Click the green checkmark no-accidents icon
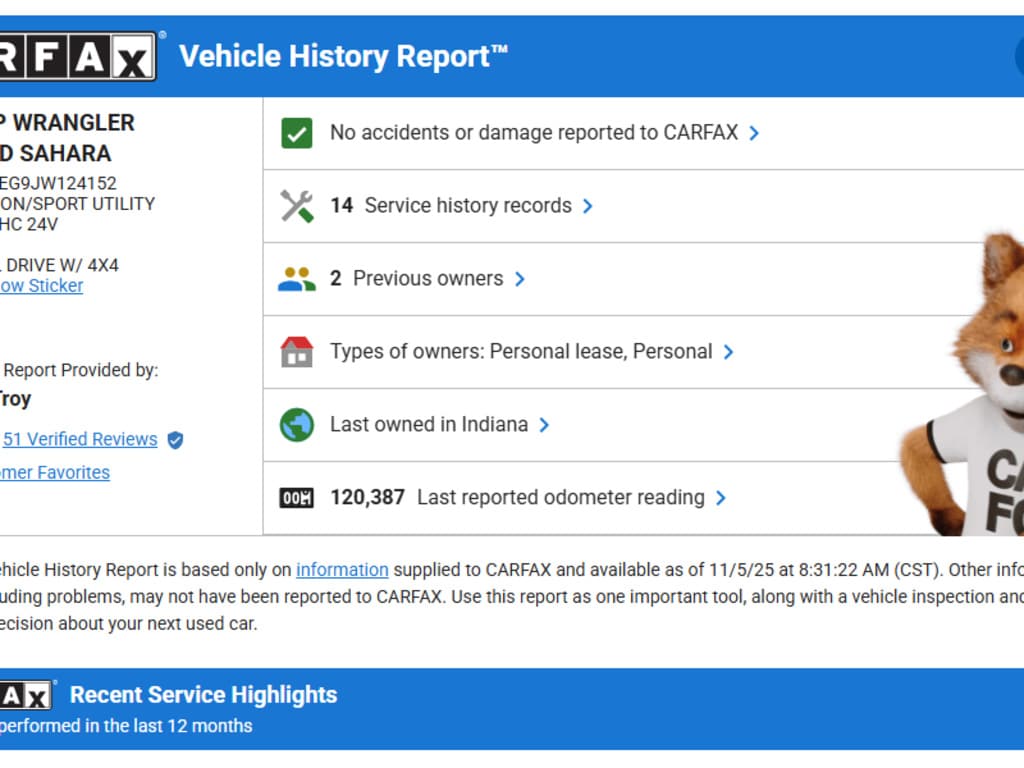Image resolution: width=1024 pixels, height=768 pixels. tap(297, 133)
